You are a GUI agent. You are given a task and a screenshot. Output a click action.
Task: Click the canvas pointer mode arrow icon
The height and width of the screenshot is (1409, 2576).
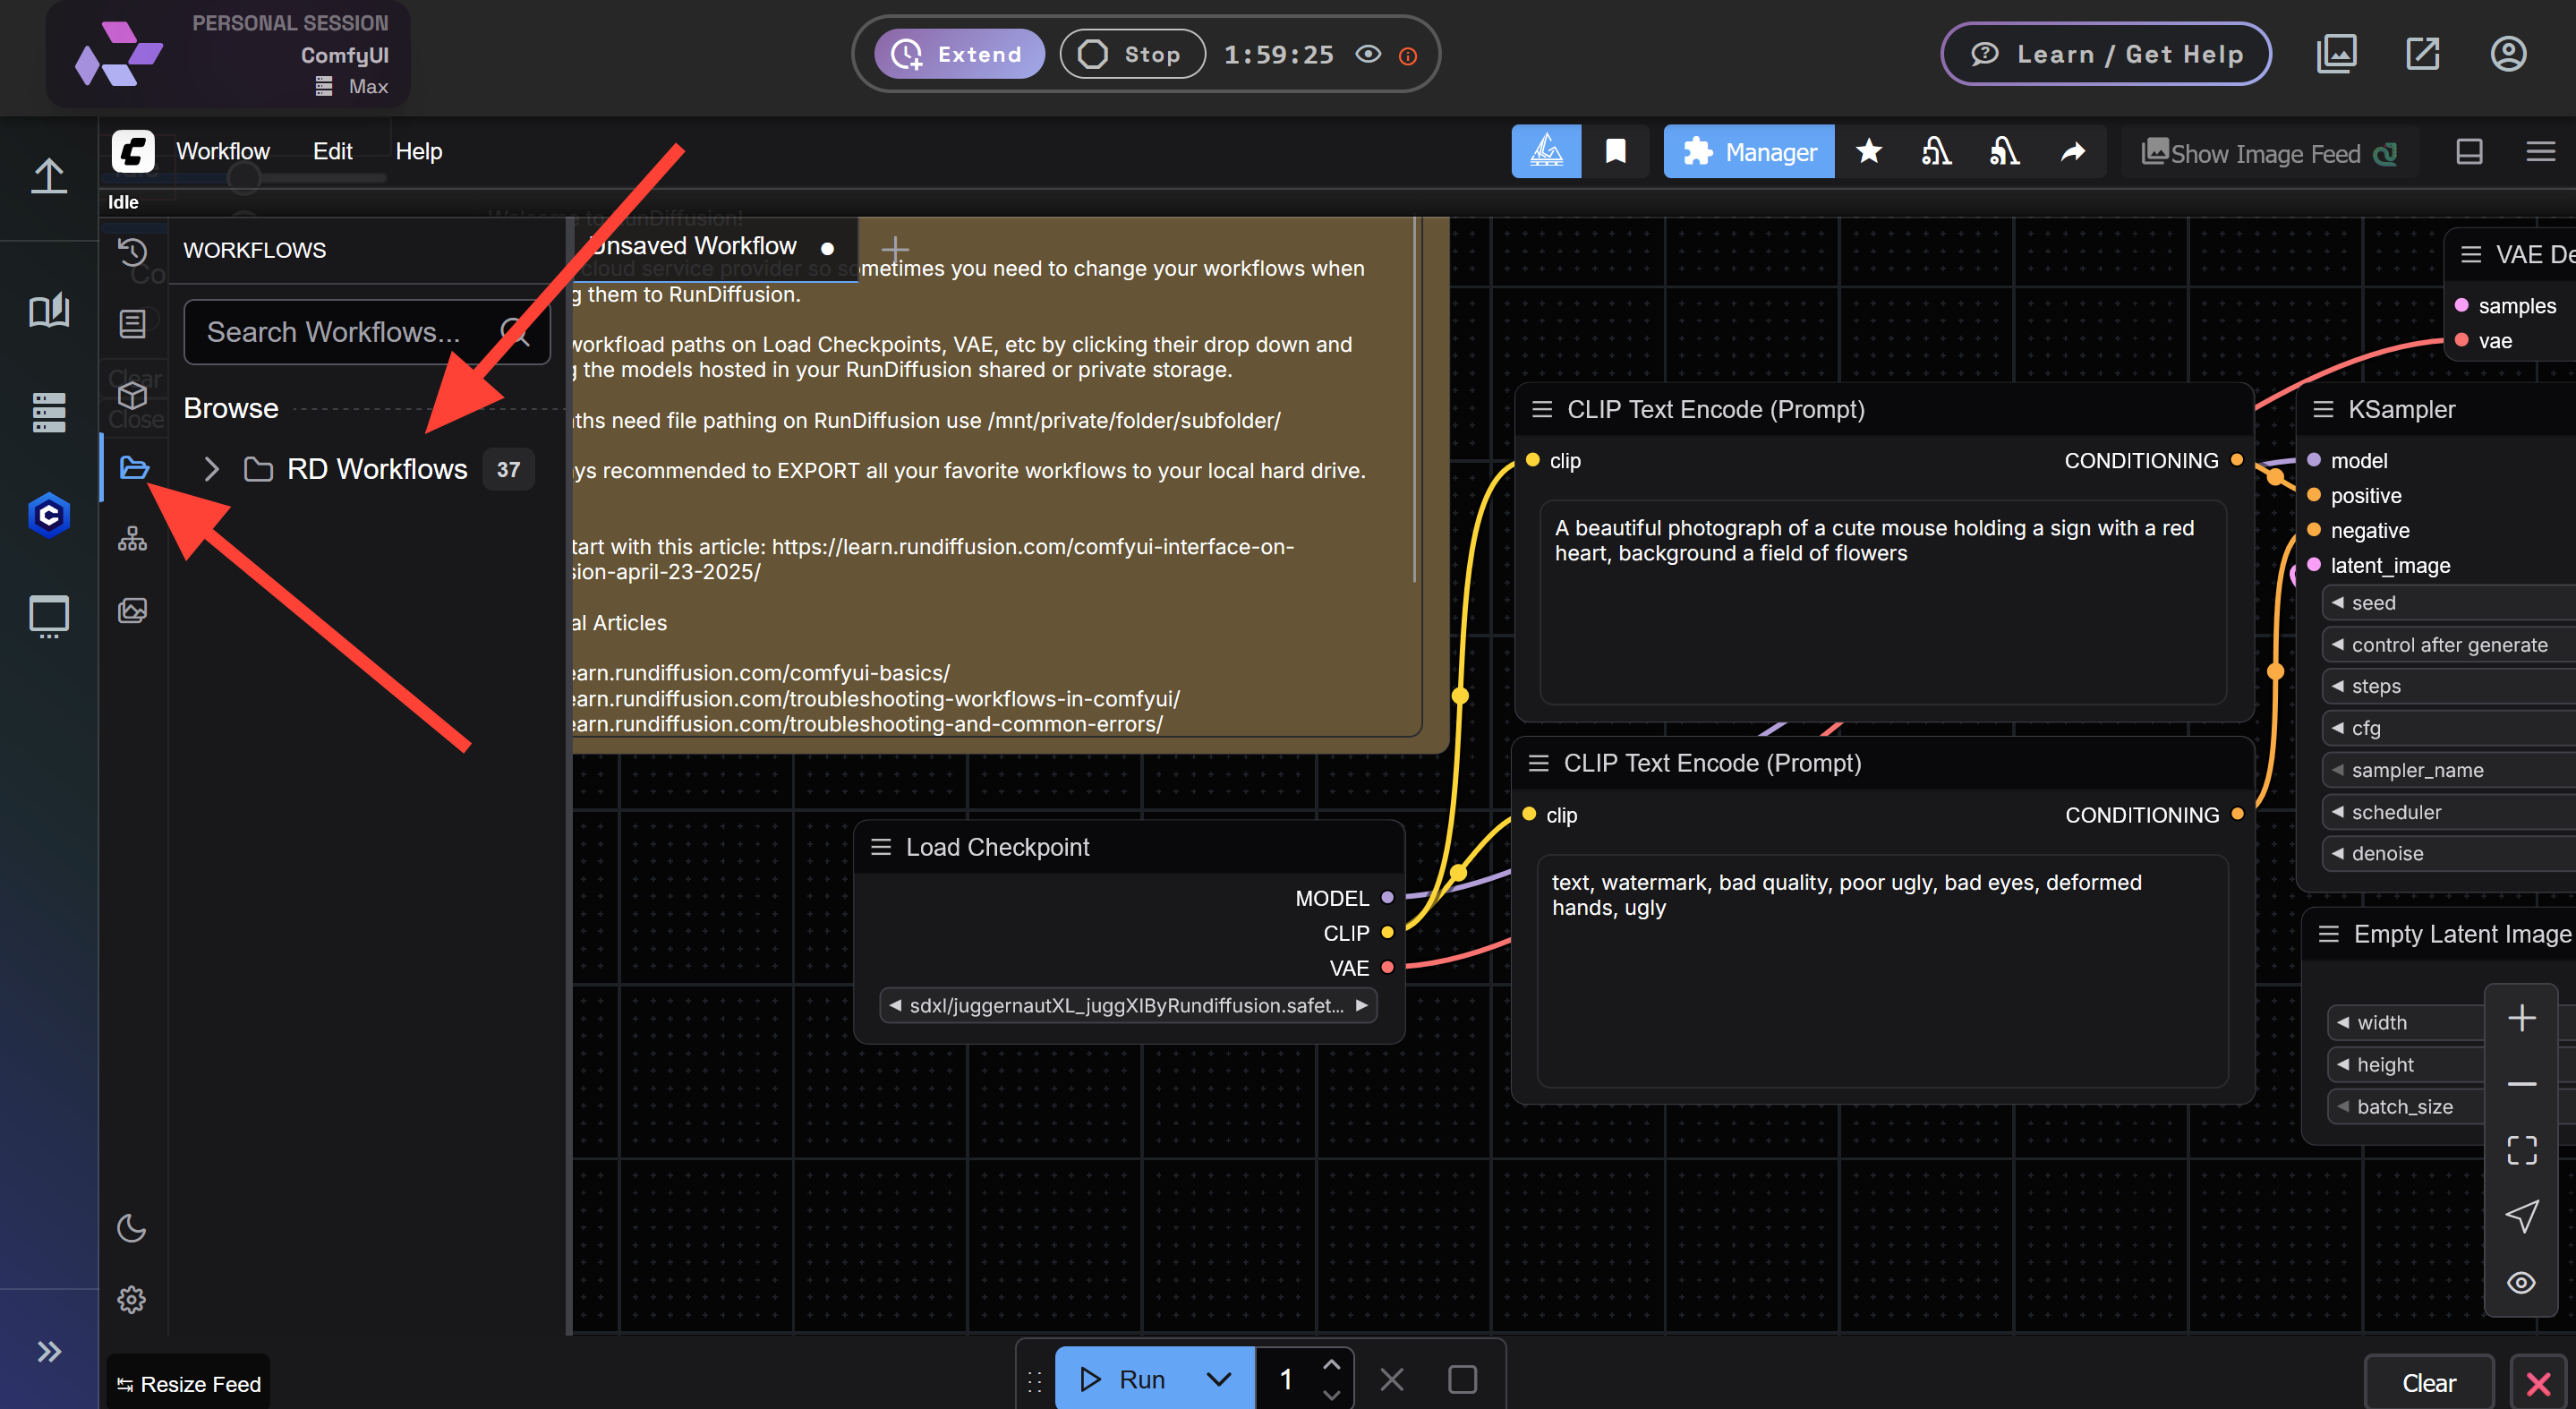2522,1216
